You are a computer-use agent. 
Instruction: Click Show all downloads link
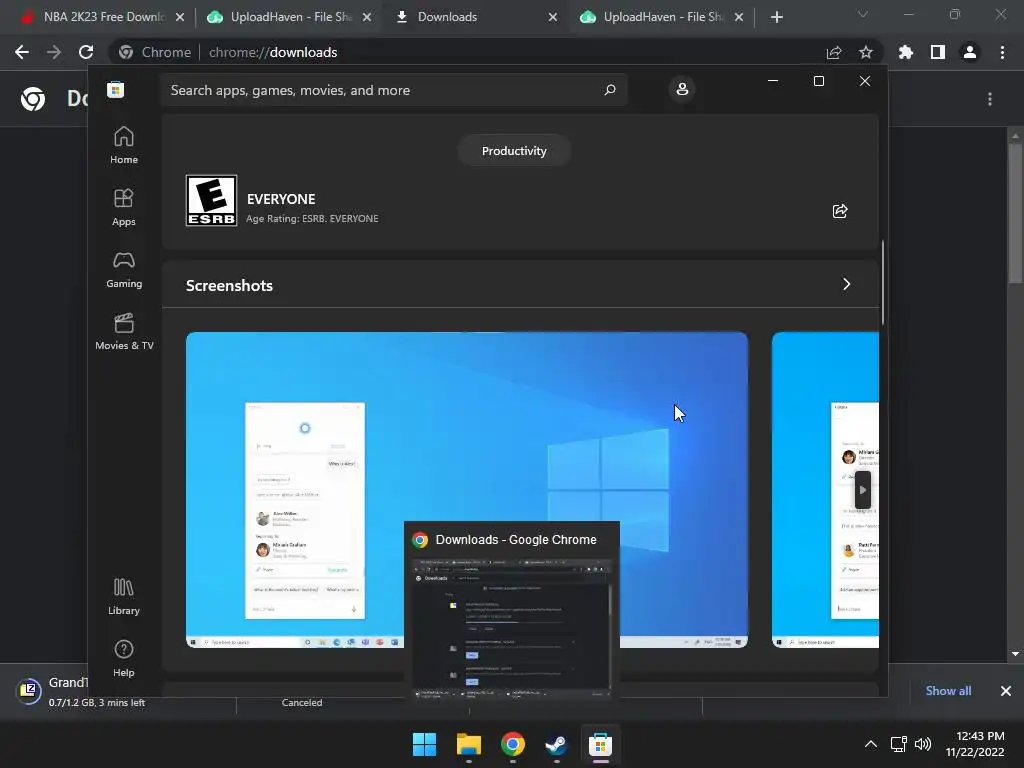(x=948, y=691)
